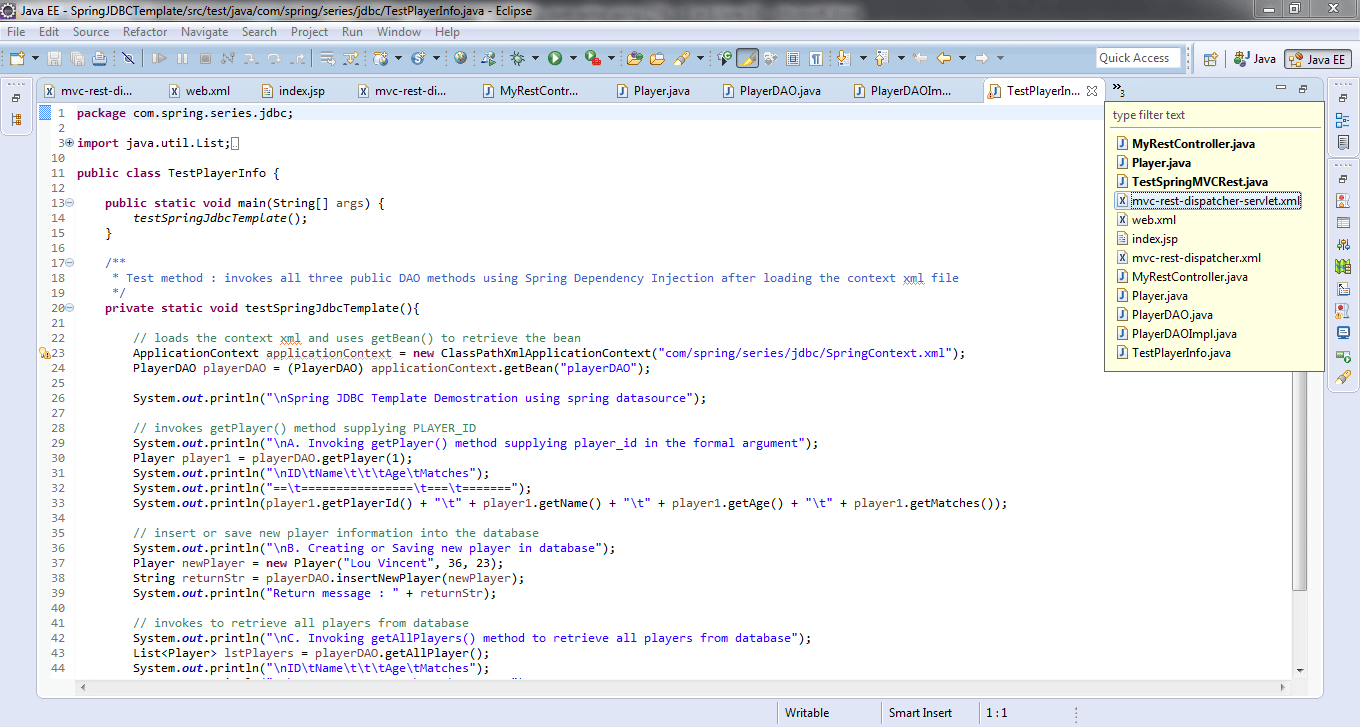Print the current source file
The width and height of the screenshot is (1360, 727).
tap(98, 57)
